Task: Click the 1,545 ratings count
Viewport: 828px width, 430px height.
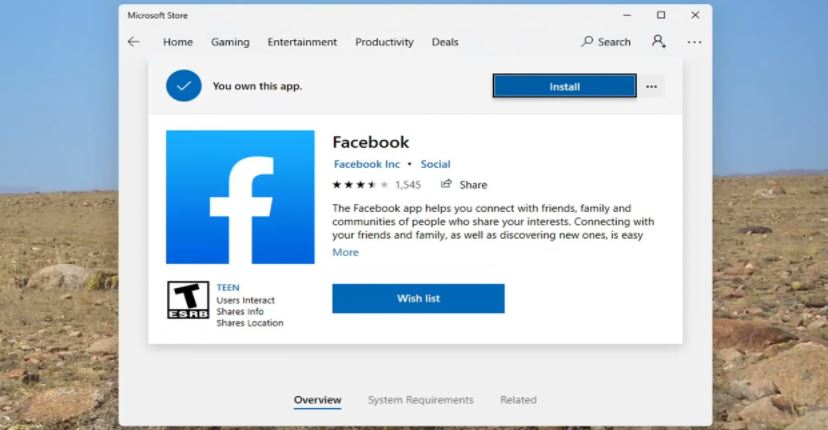Action: 408,185
